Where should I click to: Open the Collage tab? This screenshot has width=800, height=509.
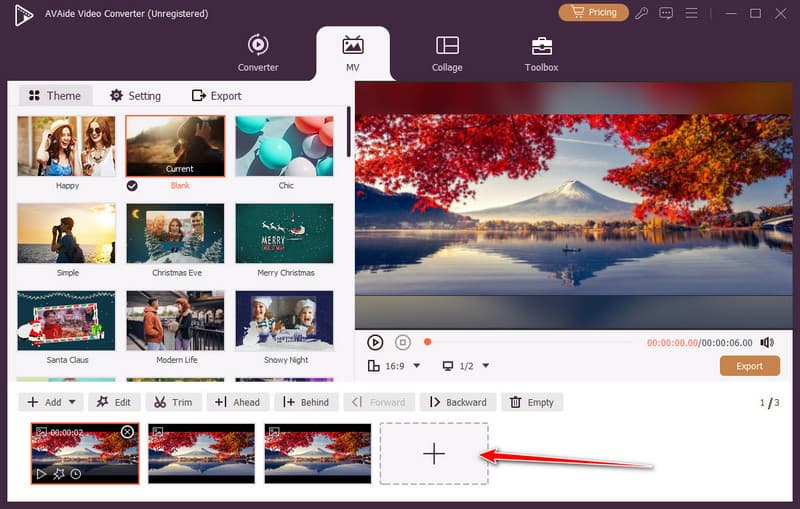pos(447,53)
